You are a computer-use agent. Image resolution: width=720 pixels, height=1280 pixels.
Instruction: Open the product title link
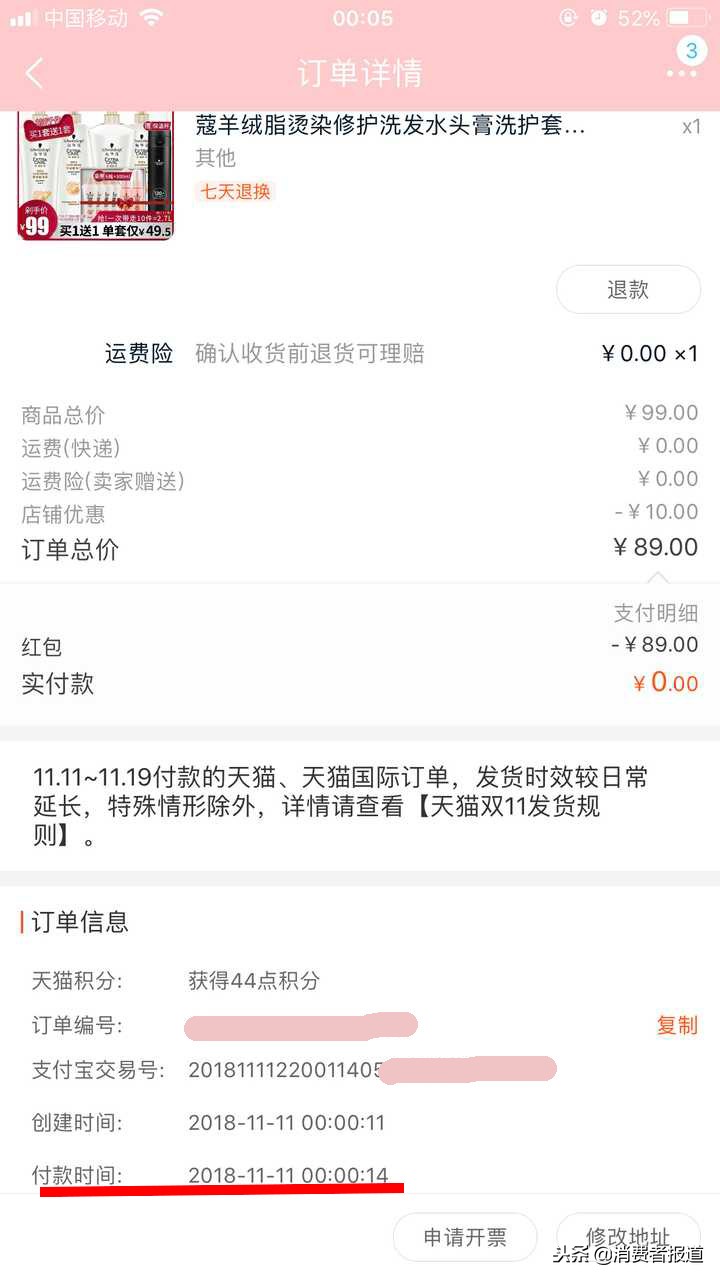pos(390,126)
